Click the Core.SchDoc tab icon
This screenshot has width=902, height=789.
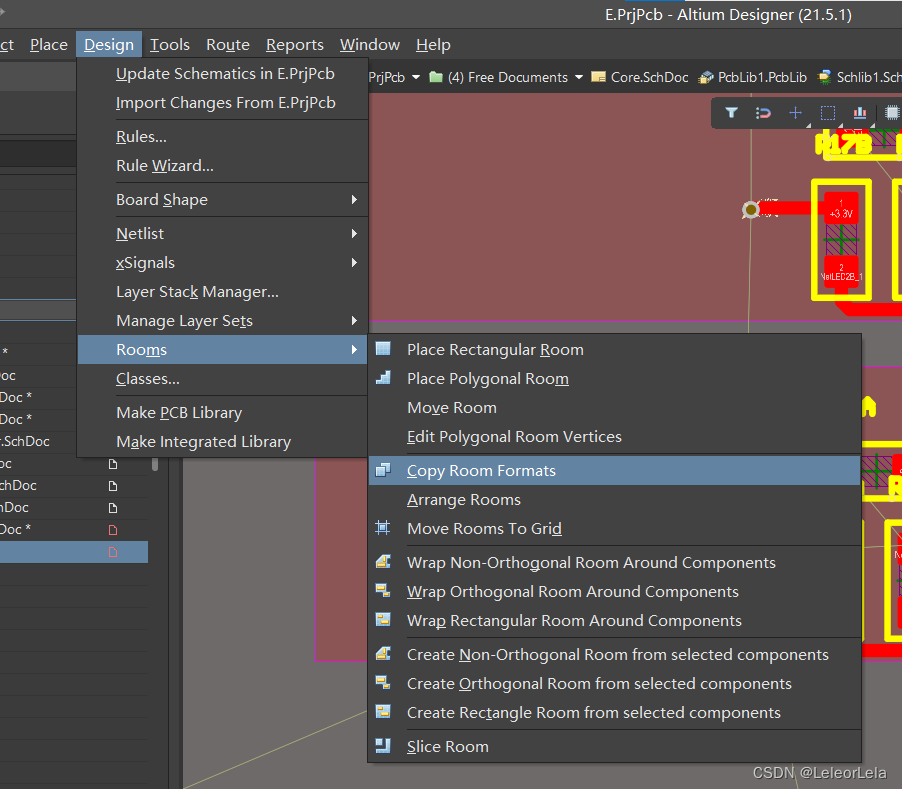(598, 77)
